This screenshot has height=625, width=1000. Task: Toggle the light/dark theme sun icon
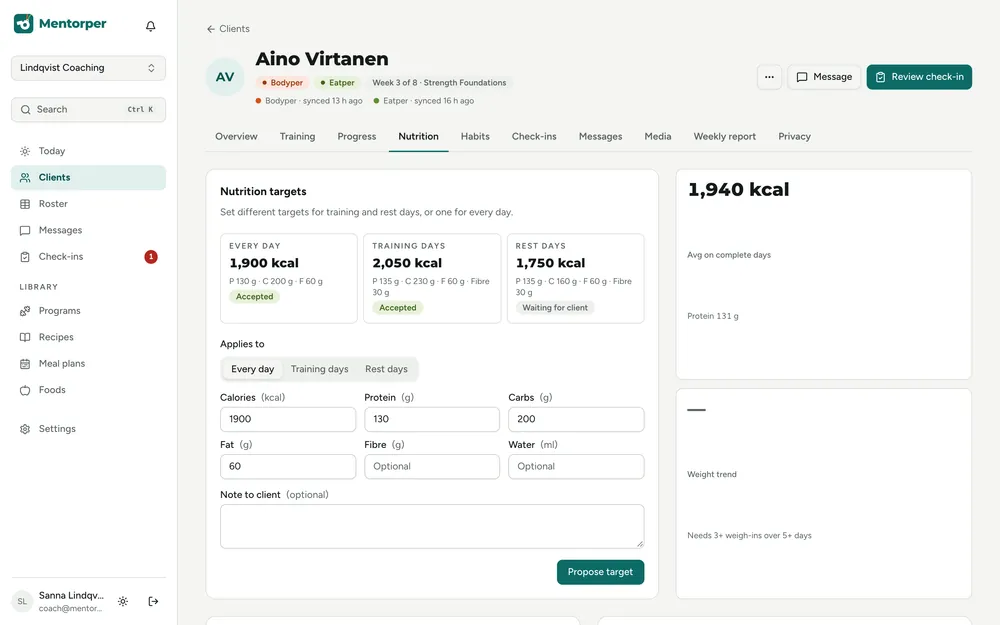point(123,601)
